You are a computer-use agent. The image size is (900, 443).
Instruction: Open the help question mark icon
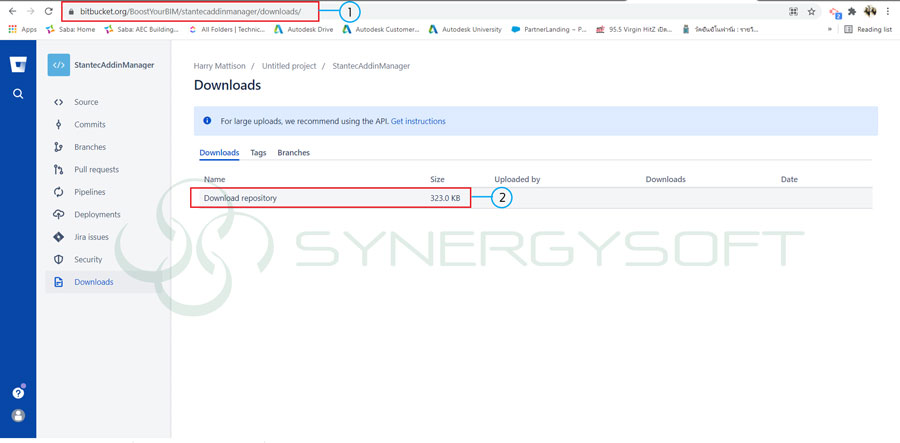(18, 393)
